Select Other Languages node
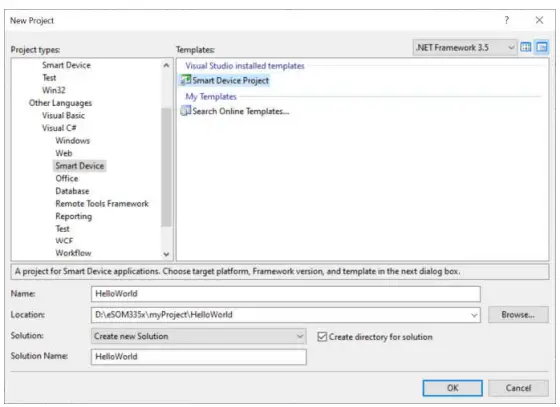The height and width of the screenshot is (407, 560). tap(60, 103)
